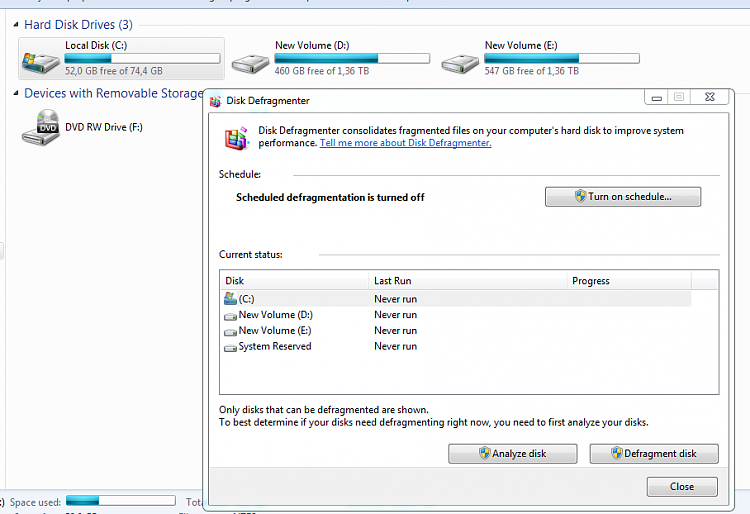The height and width of the screenshot is (514, 750).
Task: Click the DVD RW Drive (F:) label
Action: click(x=104, y=127)
